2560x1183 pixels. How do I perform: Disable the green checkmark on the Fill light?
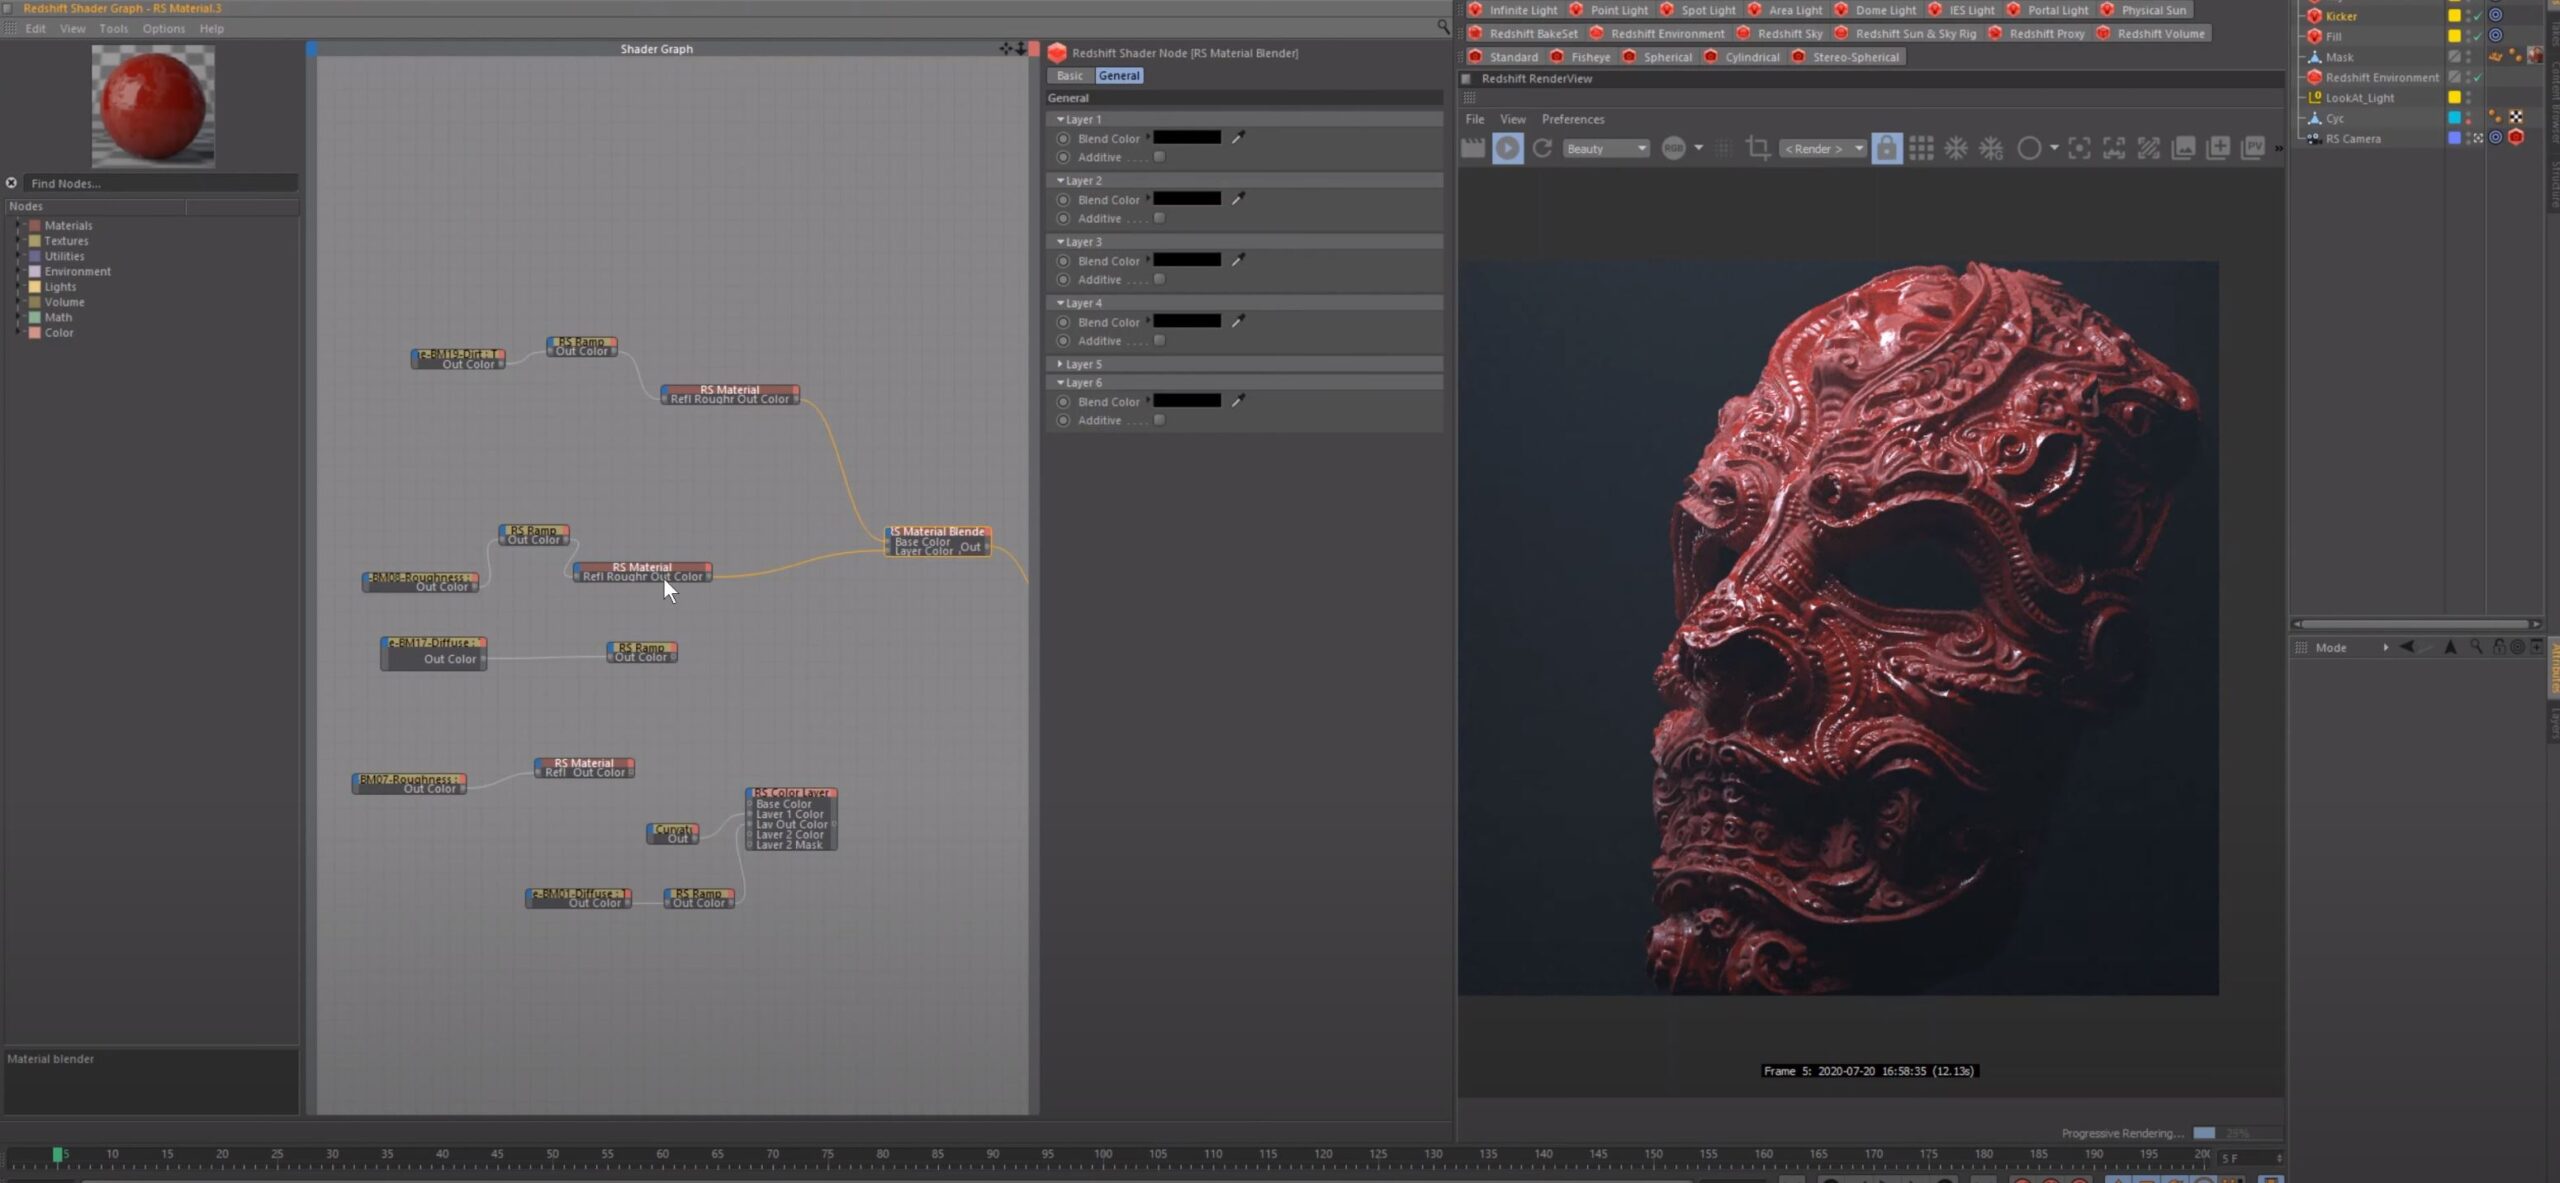(2477, 36)
